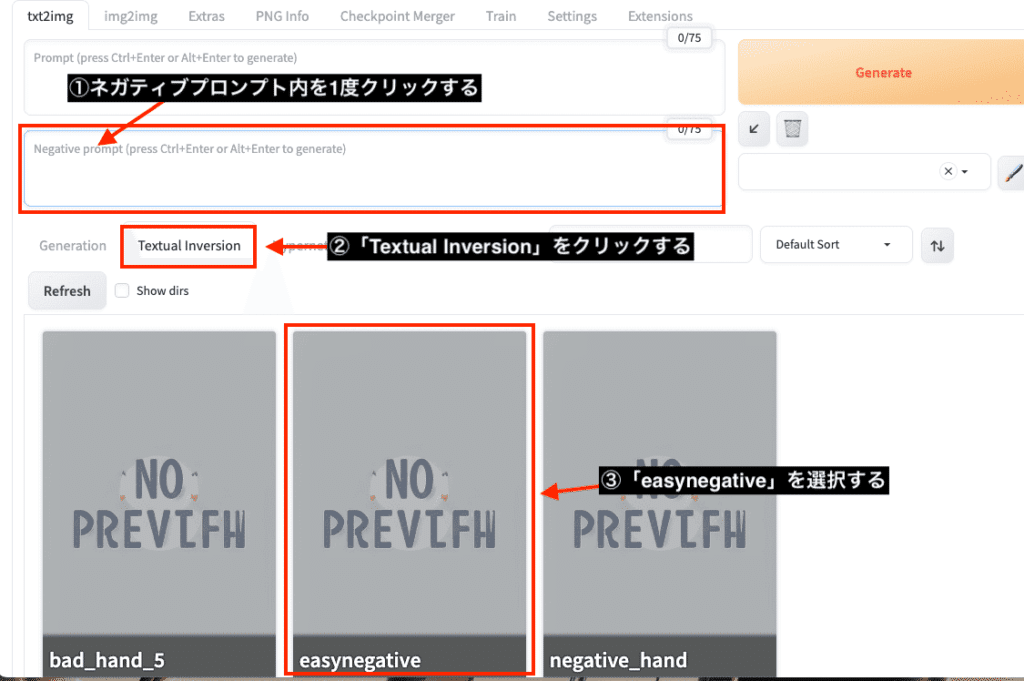Enable the Show dirs checkbox
The height and width of the screenshot is (681, 1024).
point(121,290)
